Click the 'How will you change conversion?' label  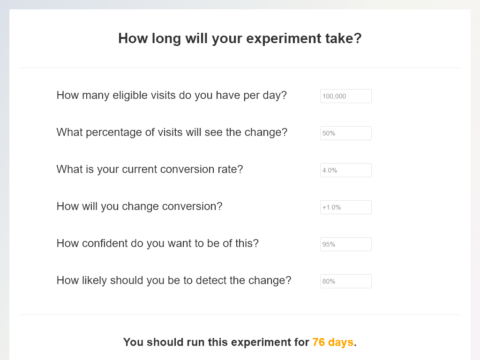tap(139, 206)
